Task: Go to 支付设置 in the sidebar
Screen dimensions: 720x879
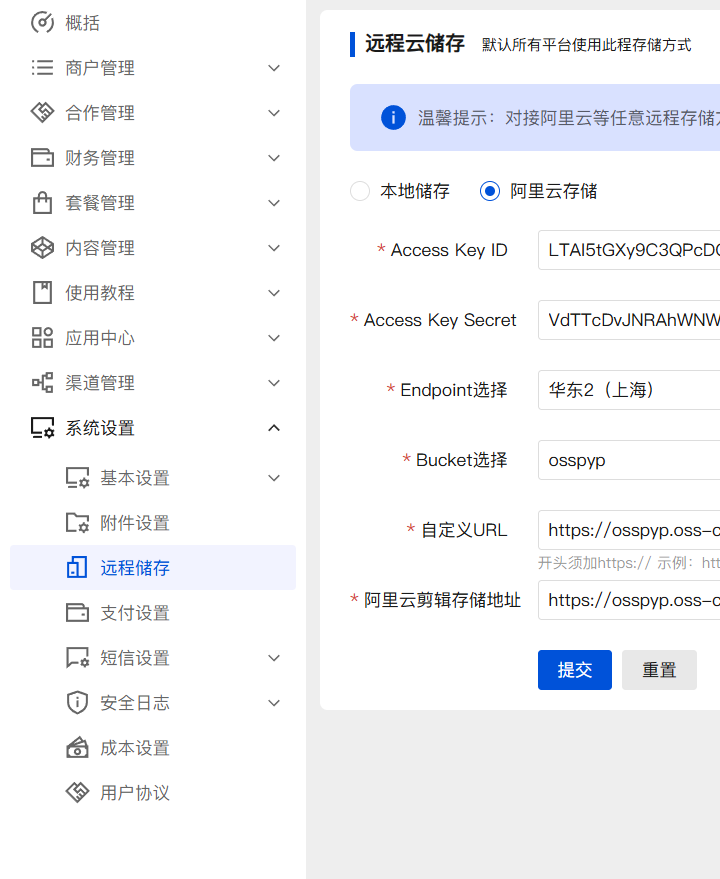Action: point(134,613)
